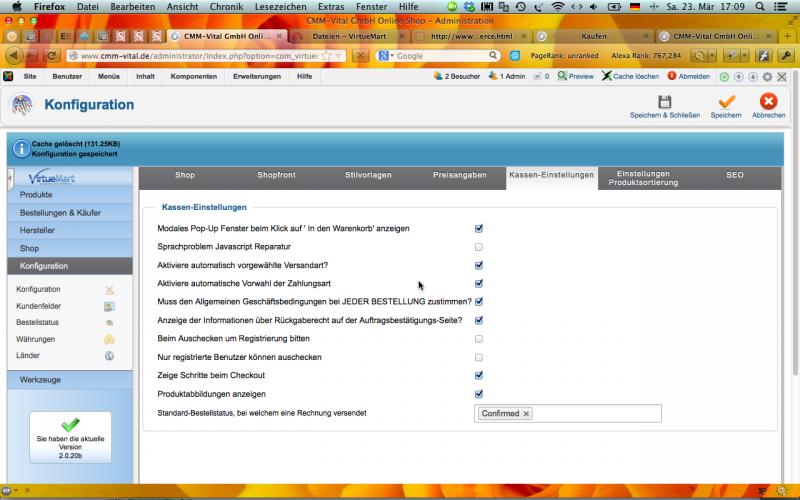Open Kundenfelder via its sidebar icon
800x500 pixels.
click(109, 306)
